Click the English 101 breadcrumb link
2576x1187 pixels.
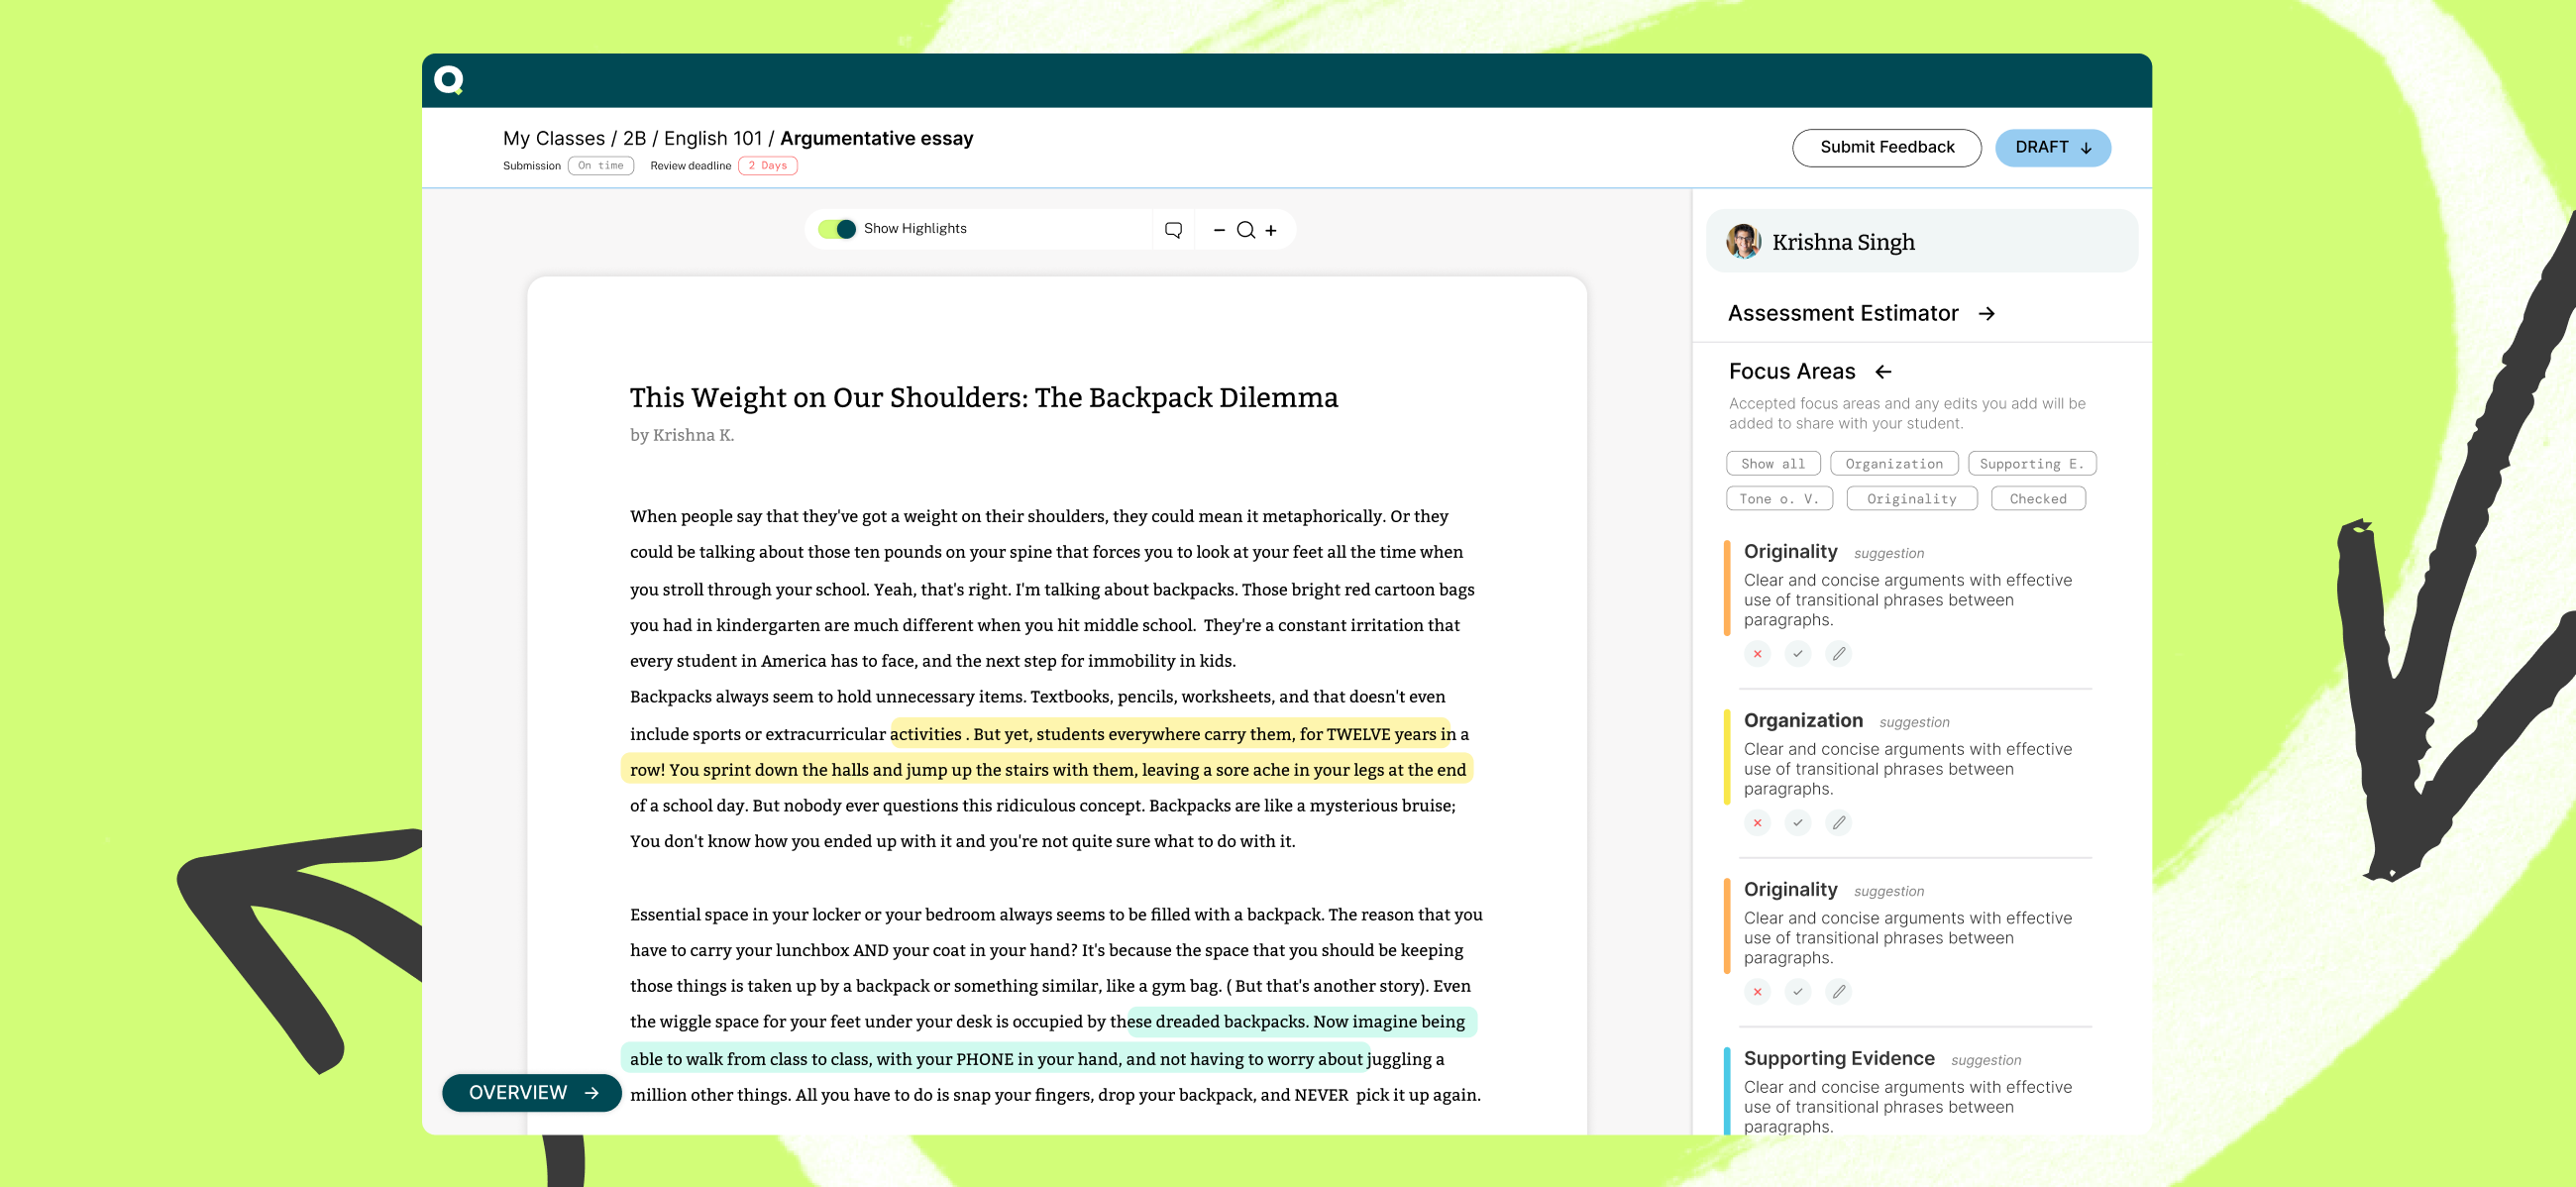tap(712, 138)
